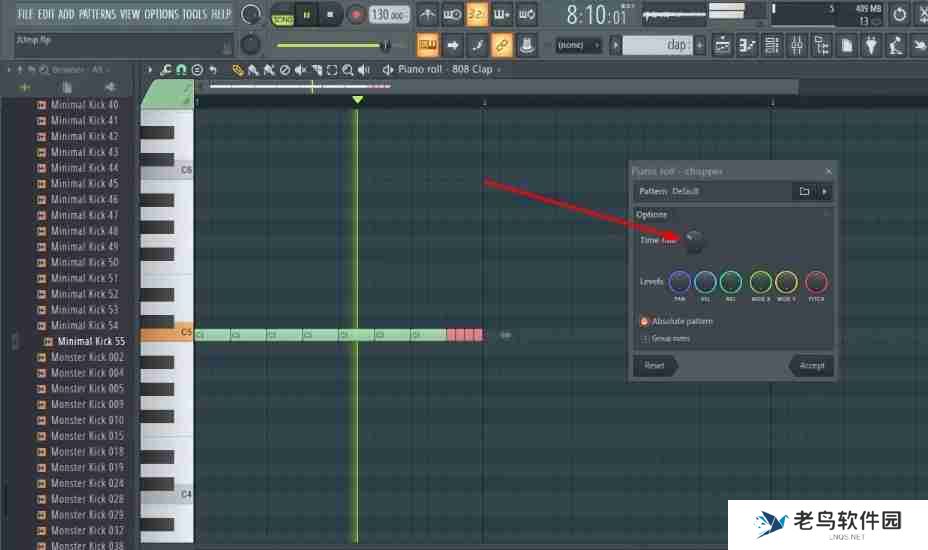Open the browser view icon
Viewport: 928px width, 550px height.
point(821,45)
